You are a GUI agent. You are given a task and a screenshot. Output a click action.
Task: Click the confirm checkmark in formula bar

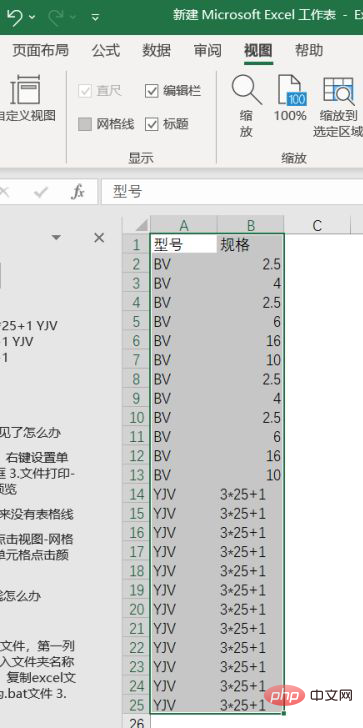pyautogui.click(x=41, y=192)
